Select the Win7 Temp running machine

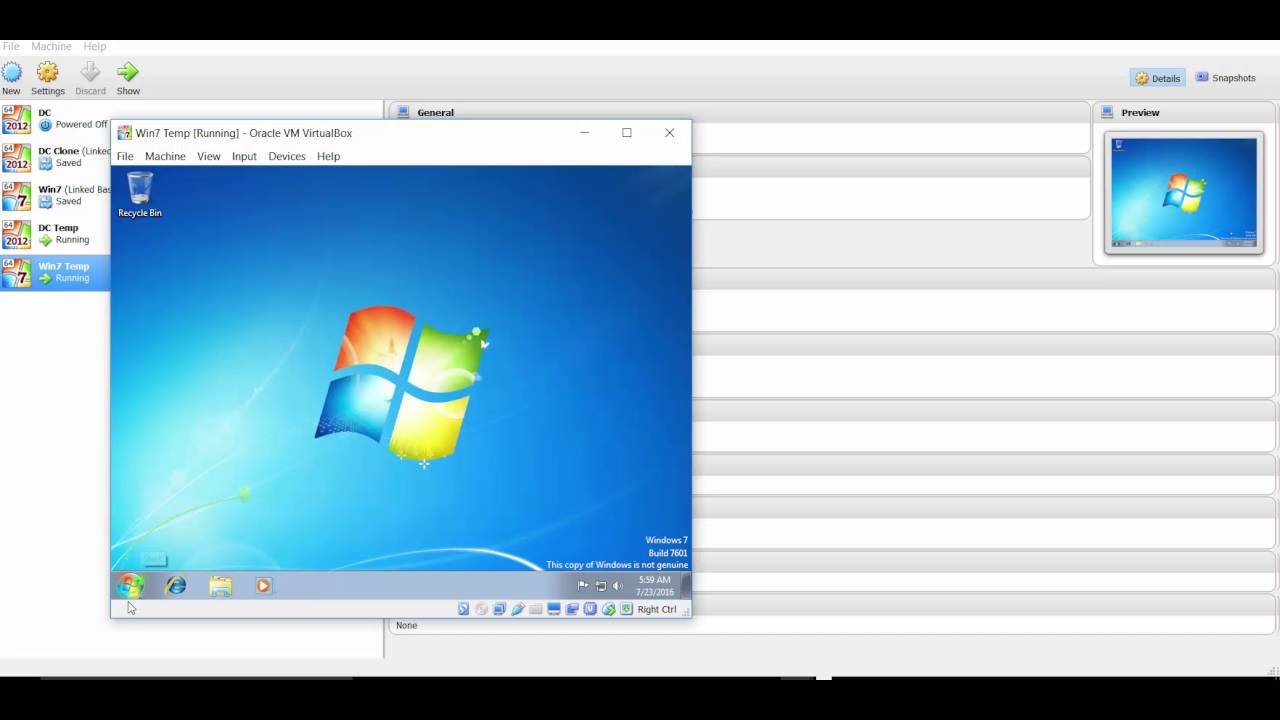pyautogui.click(x=55, y=272)
